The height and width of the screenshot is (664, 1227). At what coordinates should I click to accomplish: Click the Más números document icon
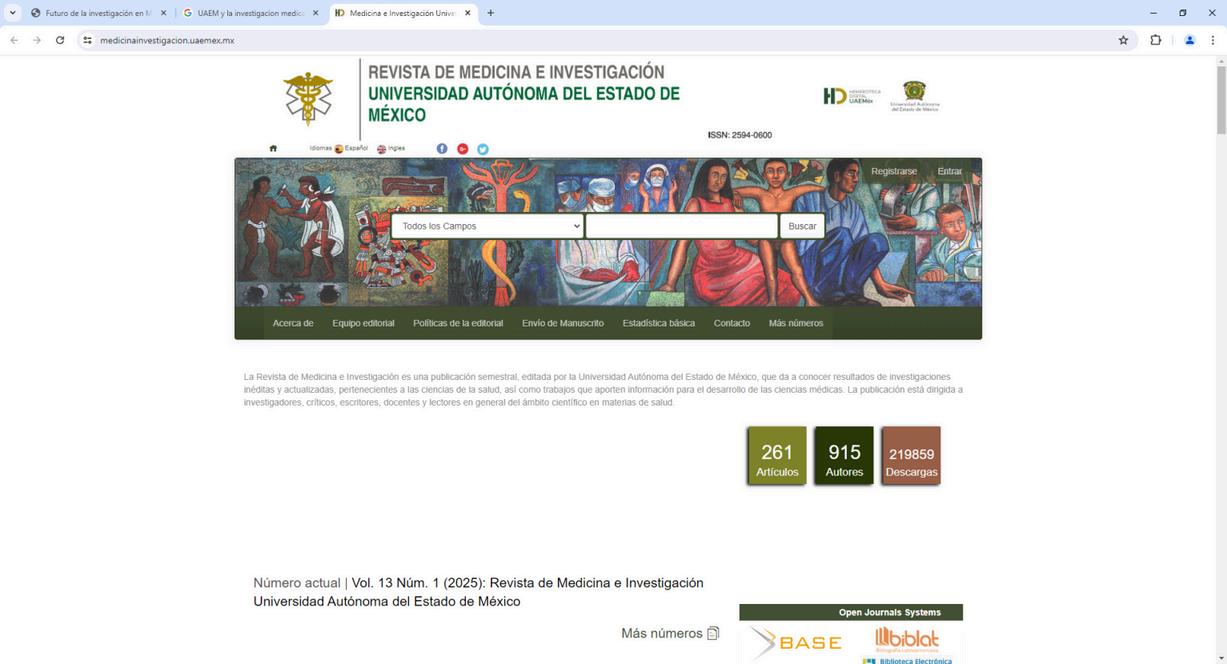click(713, 633)
